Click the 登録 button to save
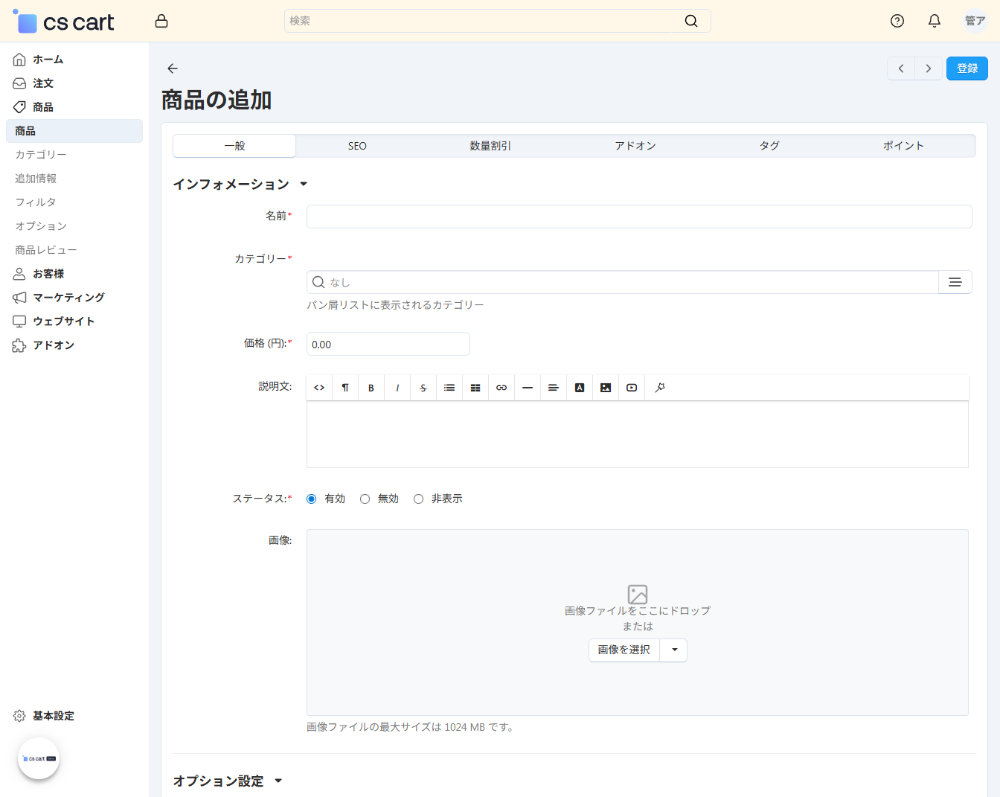The image size is (1000, 797). click(966, 68)
